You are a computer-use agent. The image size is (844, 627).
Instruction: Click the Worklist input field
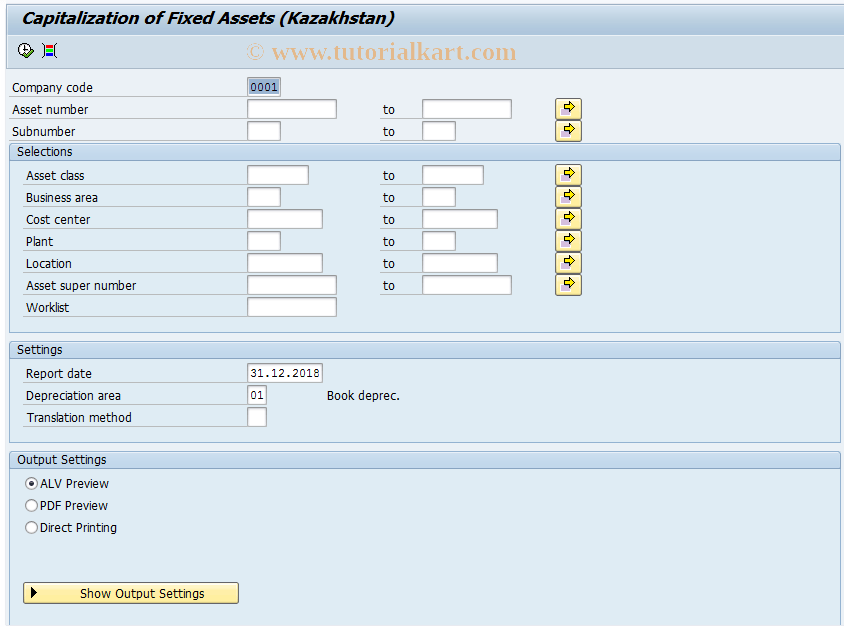pyautogui.click(x=291, y=307)
